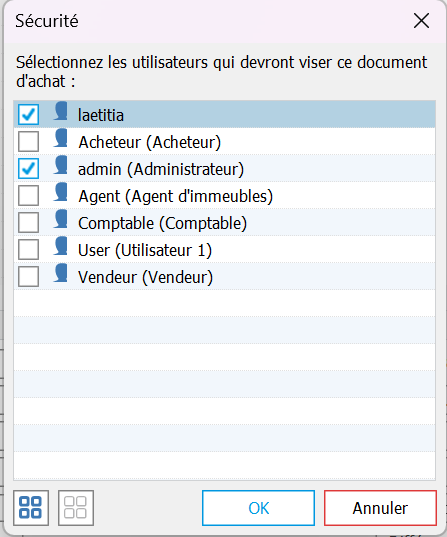Image resolution: width=447 pixels, height=537 pixels.
Task: Click the user icon beside Acheteur
Action: 61,138
